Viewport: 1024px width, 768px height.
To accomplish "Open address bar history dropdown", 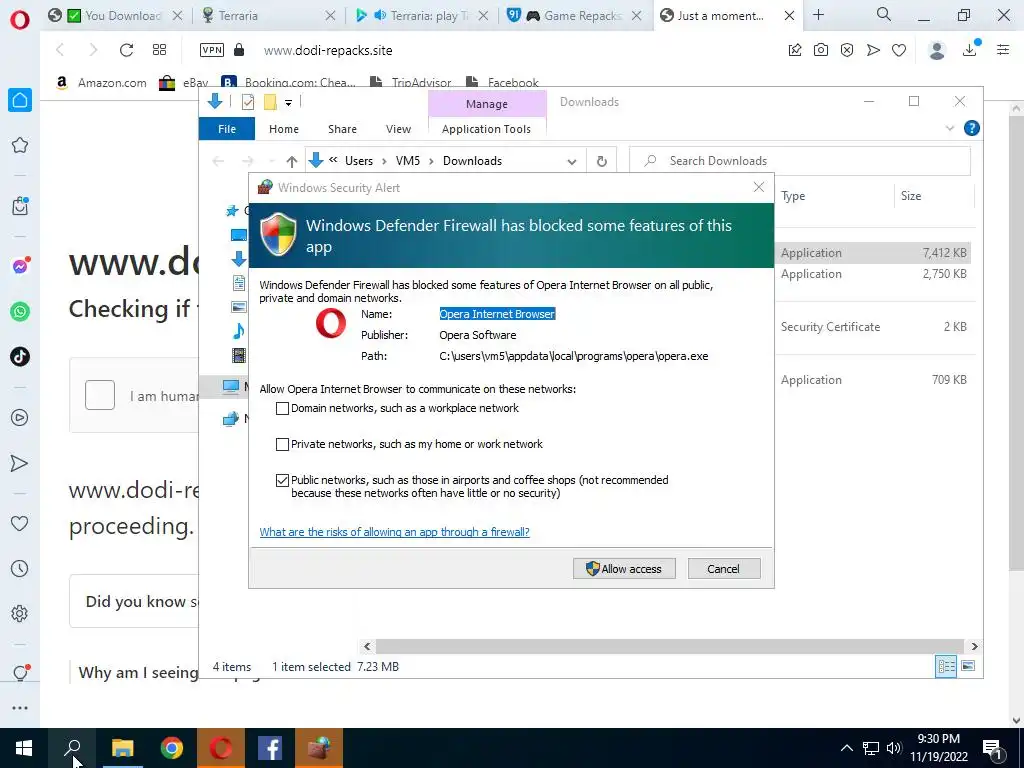I will 571,161.
